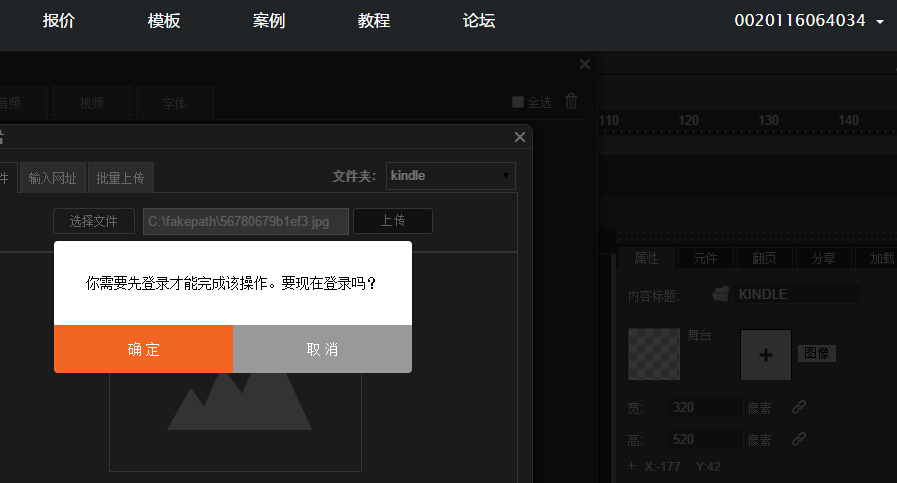The width and height of the screenshot is (897, 483).
Task: Open 模板 in the top navigation
Action: pos(164,21)
